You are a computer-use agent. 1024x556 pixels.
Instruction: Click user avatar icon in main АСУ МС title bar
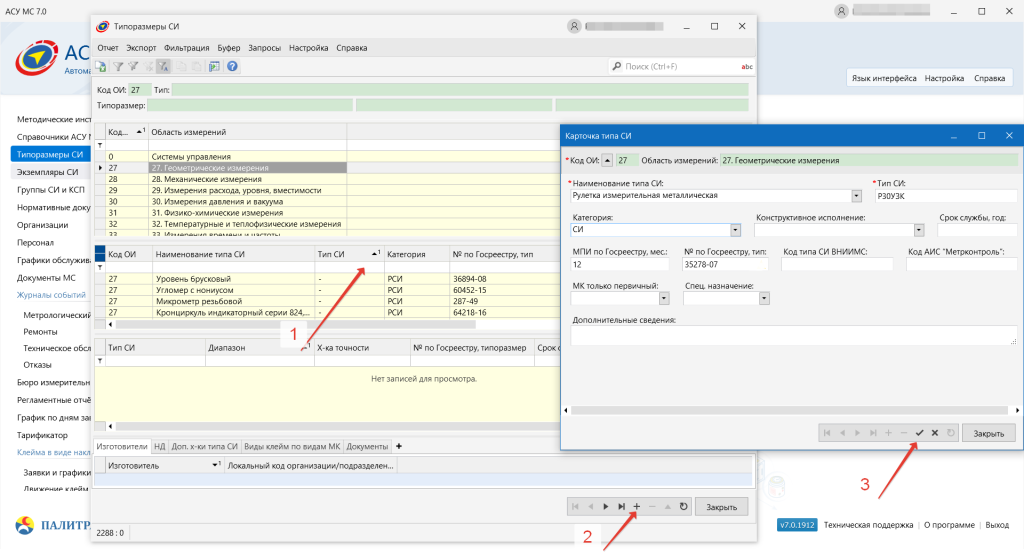point(841,11)
